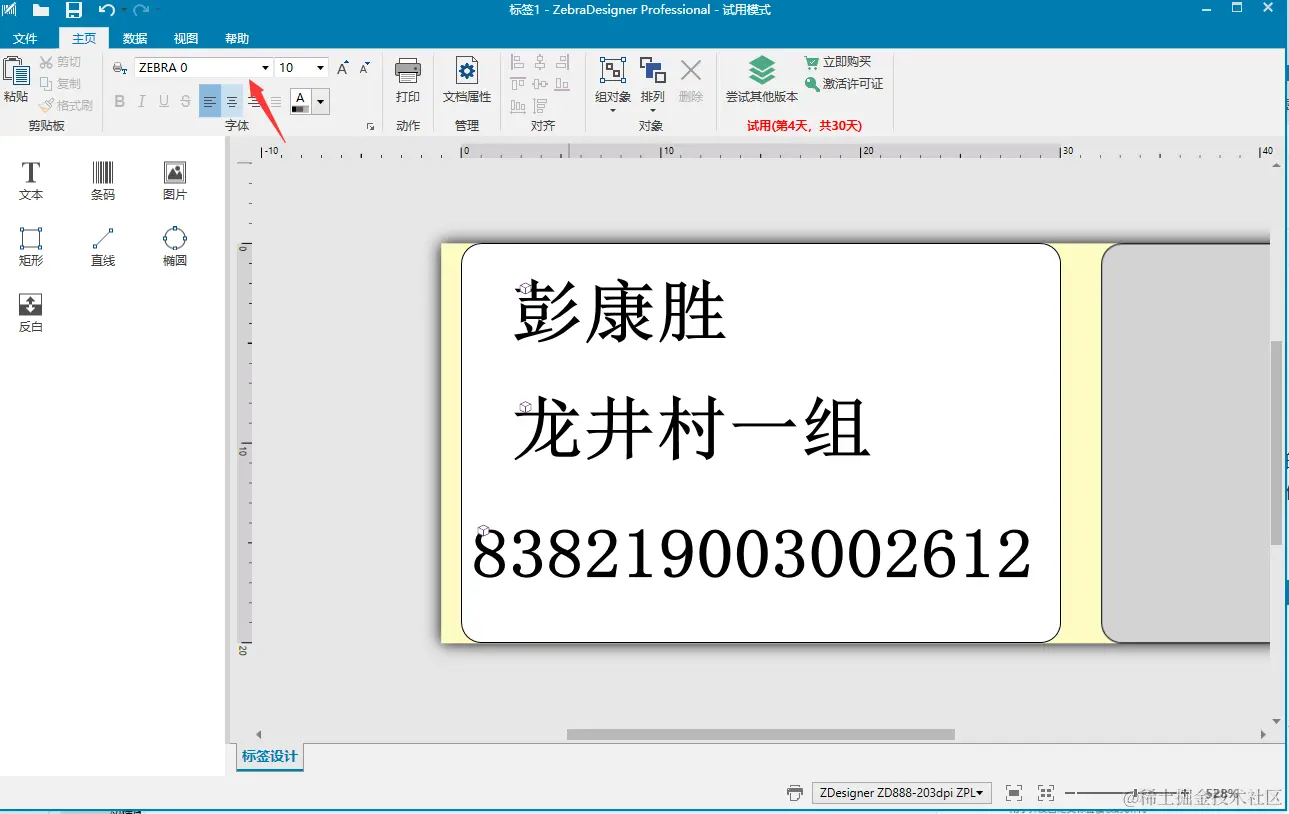Select the Inverse (反白) tool
This screenshot has height=814, width=1289.
pos(31,313)
